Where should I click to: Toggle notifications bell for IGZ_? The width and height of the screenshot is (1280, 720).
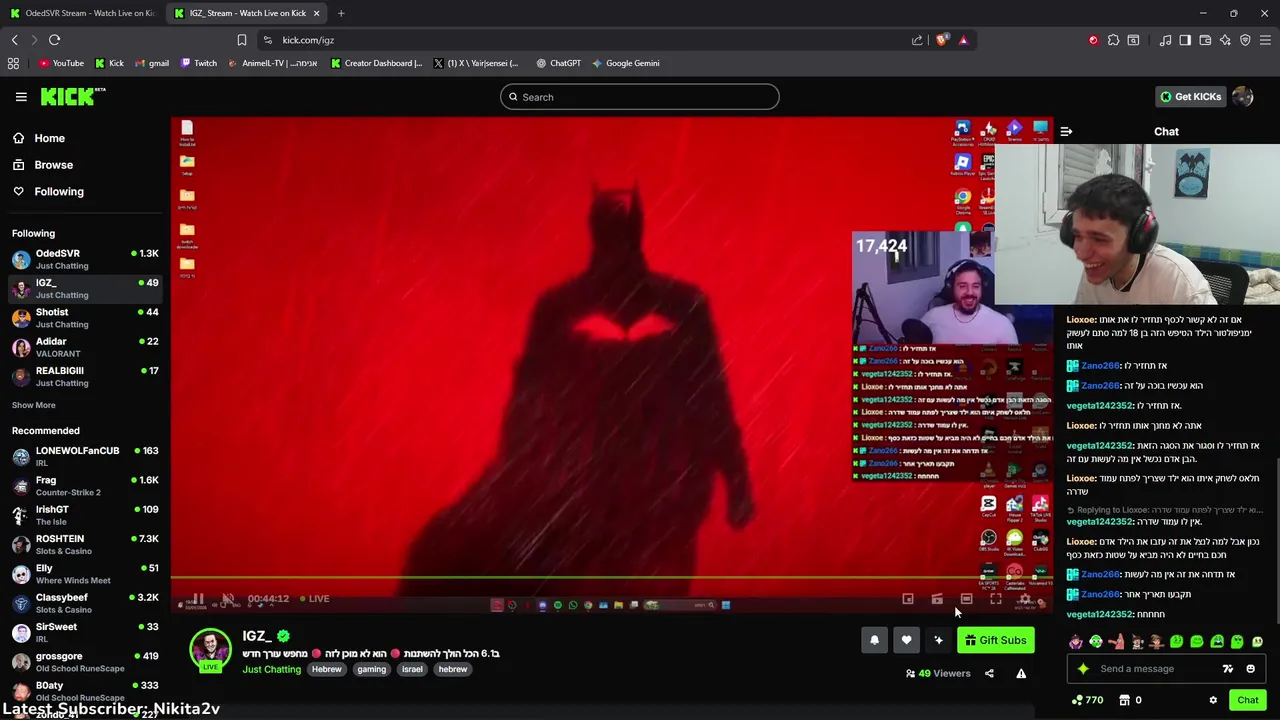coord(874,640)
